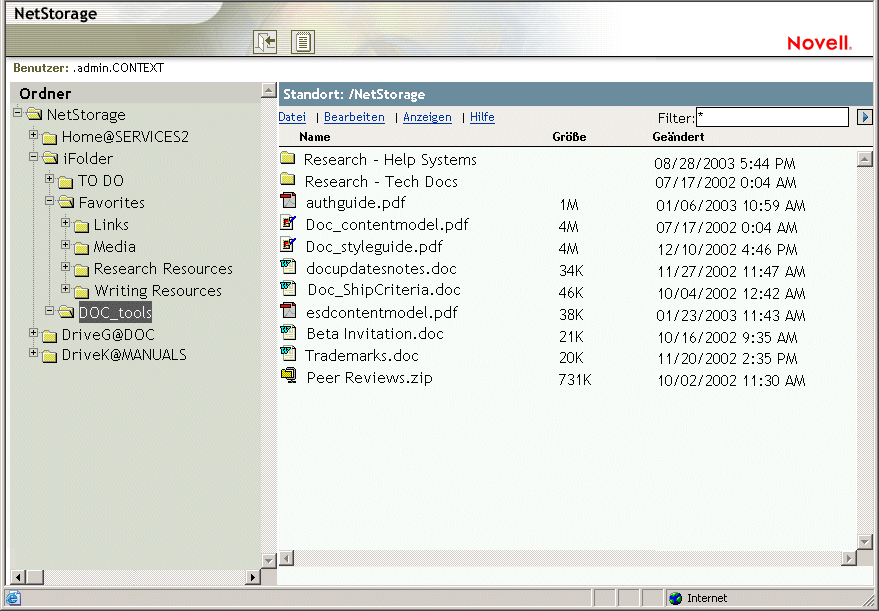Click the Doc_ShipCriteria.doc file icon
The height and width of the screenshot is (611, 879).
(288, 288)
